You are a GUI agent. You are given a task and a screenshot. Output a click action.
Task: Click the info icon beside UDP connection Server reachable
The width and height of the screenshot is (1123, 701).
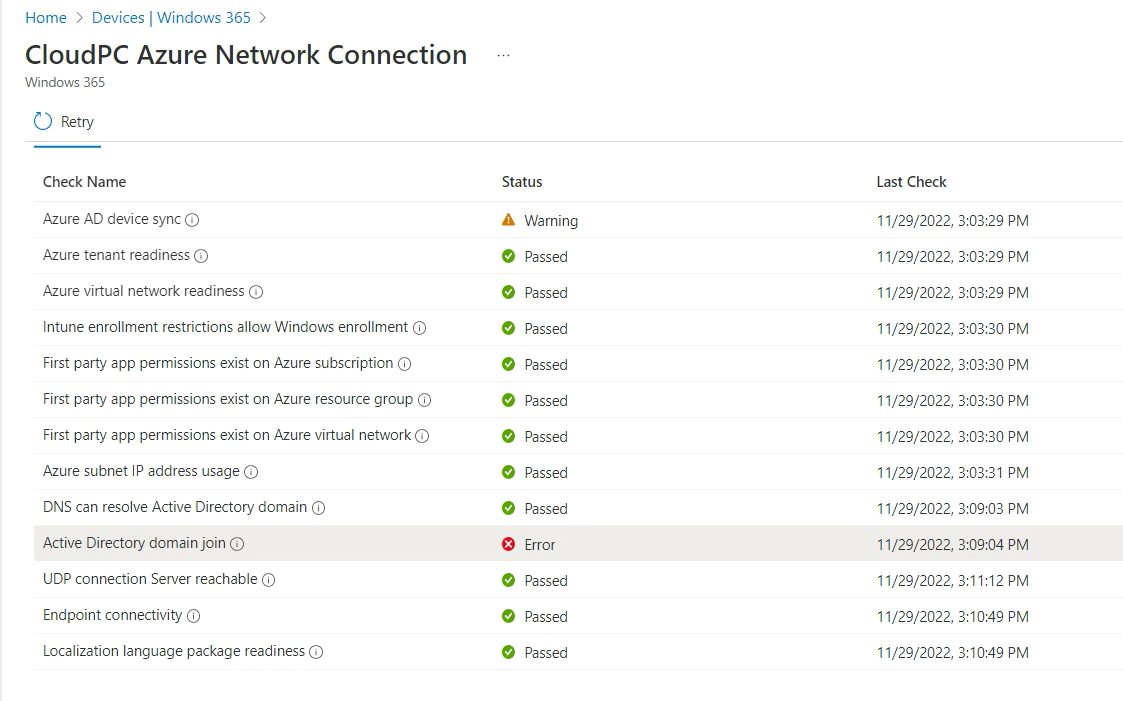coord(268,580)
